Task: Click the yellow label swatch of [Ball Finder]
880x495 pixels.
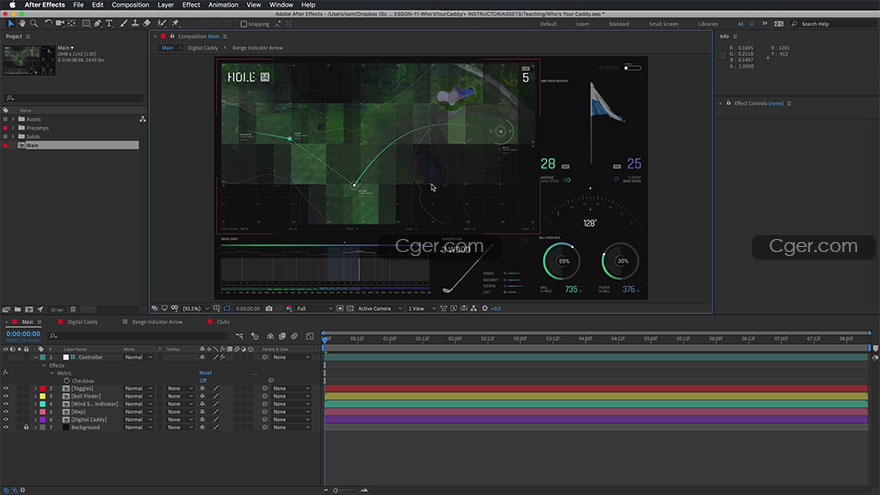Action: [43, 396]
